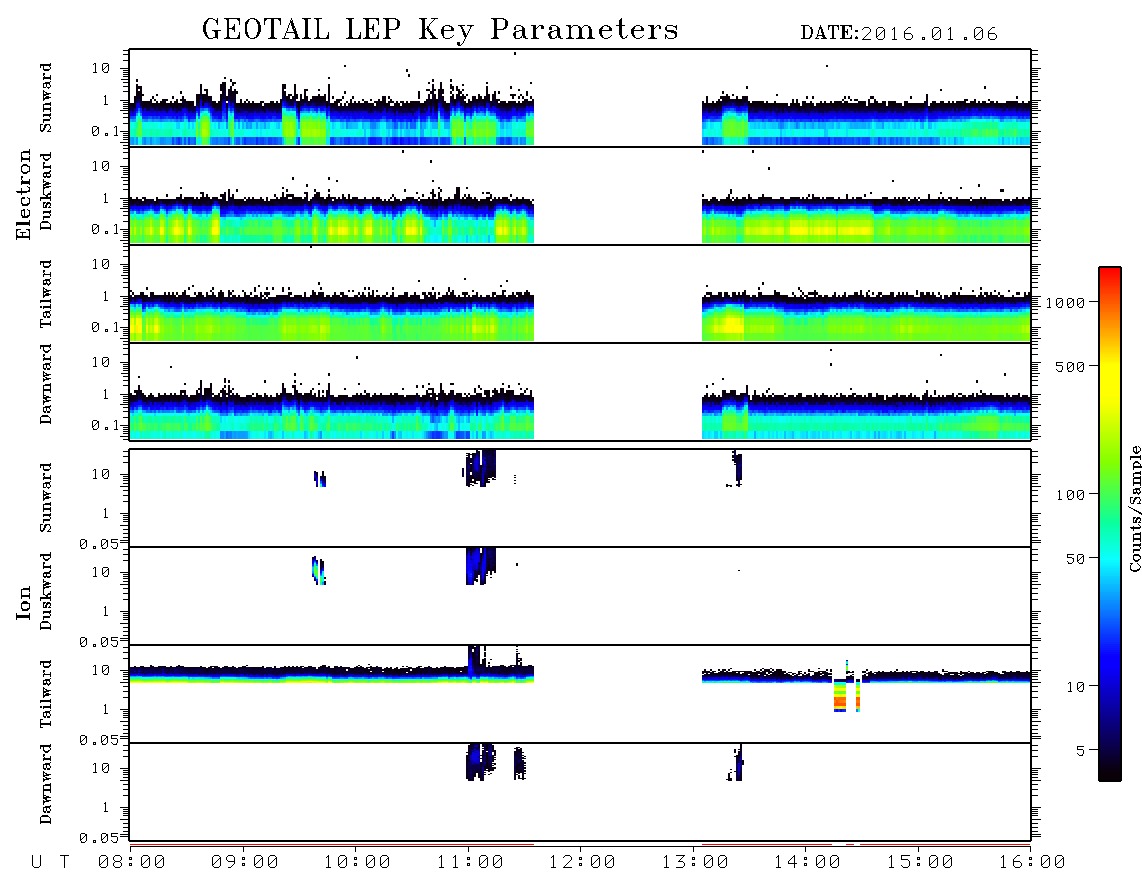Click the vertical Electron group label
Image resolution: width=1142 pixels, height=880 pixels.
[24, 194]
